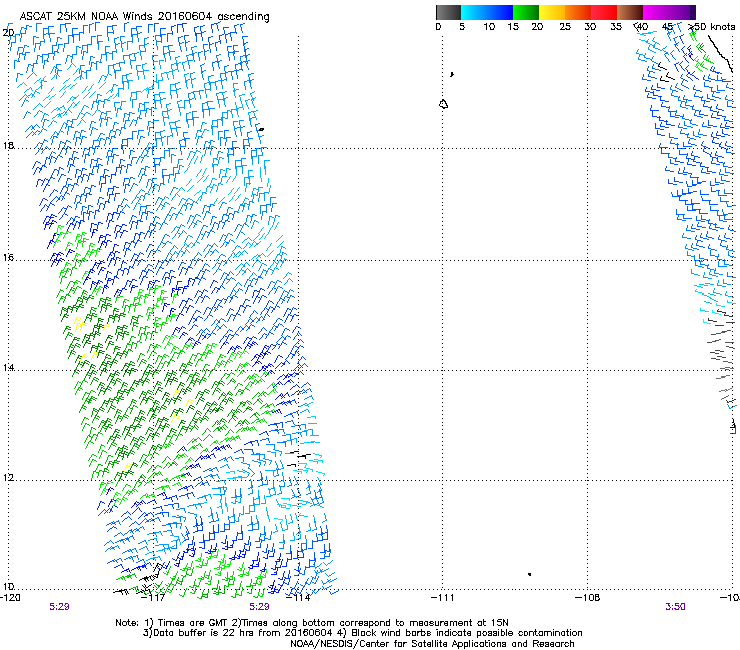The height and width of the screenshot is (650, 740).
Task: Select the cyan 5-10 knots legend segment
Action: (474, 12)
